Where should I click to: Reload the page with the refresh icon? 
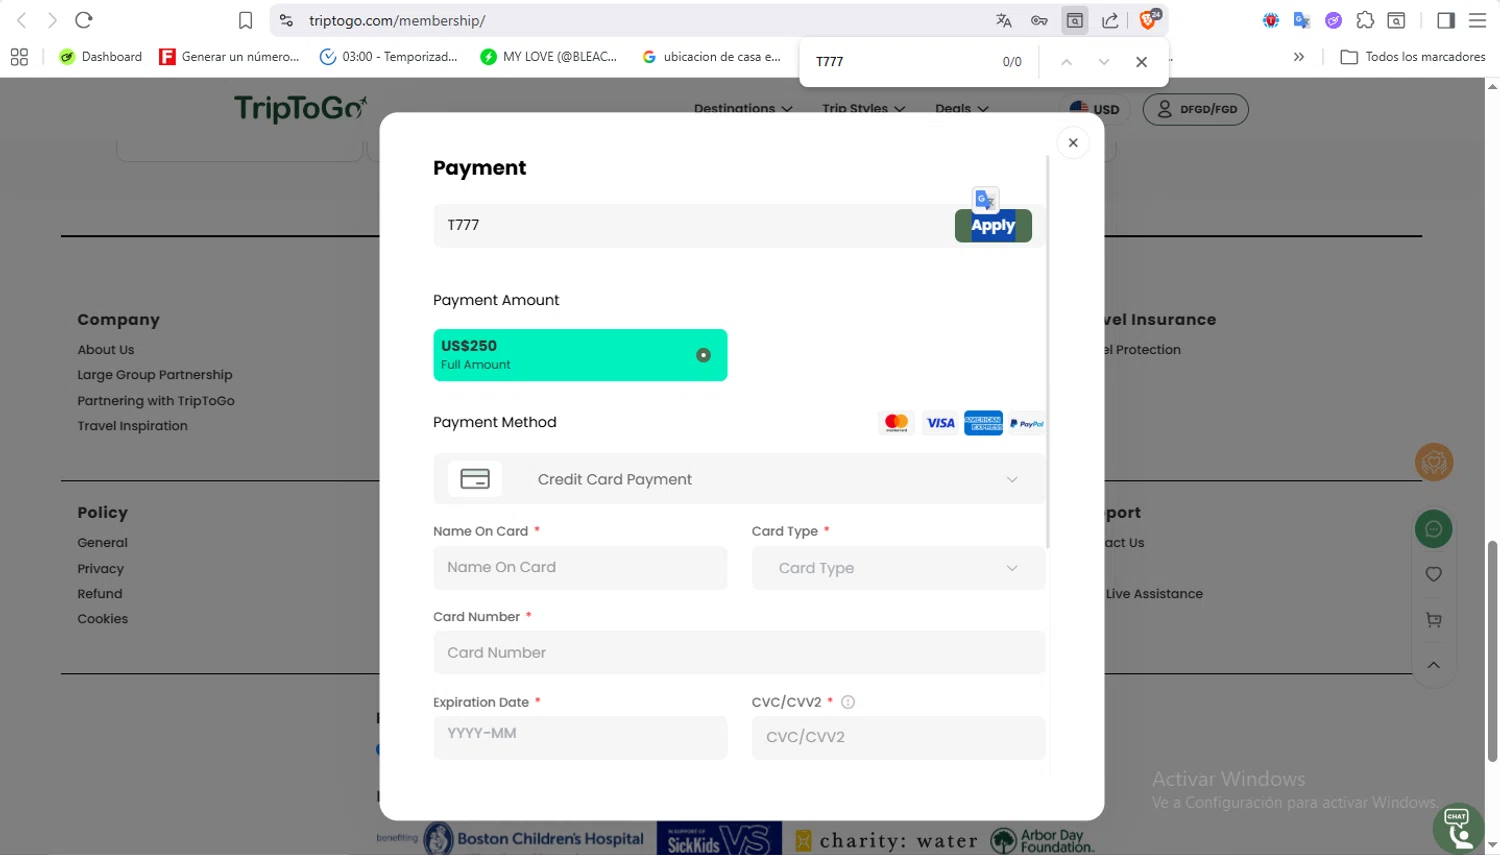point(84,20)
